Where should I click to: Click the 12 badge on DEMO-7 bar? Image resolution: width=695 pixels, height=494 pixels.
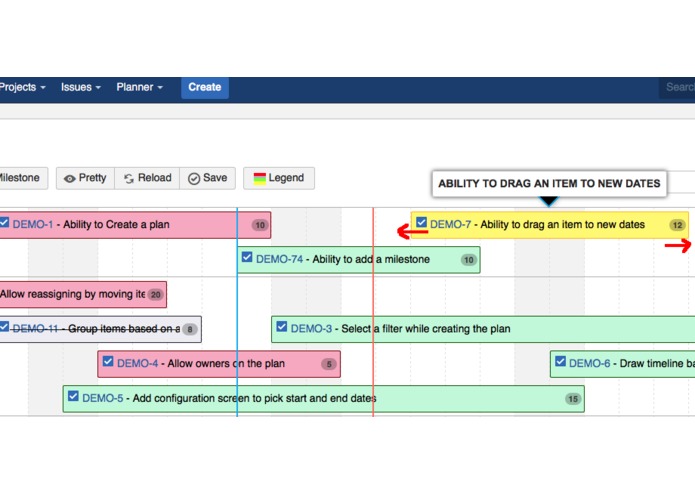[678, 225]
